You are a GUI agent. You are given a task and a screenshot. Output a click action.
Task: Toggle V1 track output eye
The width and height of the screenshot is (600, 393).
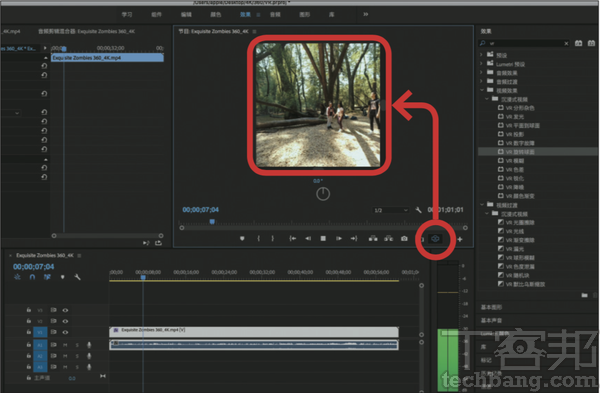tap(65, 332)
